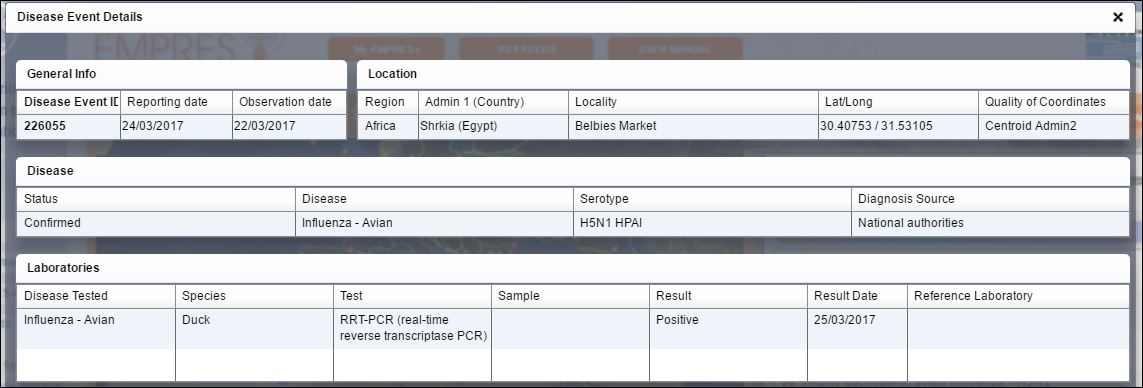Select the Positive result cell
The width and height of the screenshot is (1143, 388).
[729, 328]
